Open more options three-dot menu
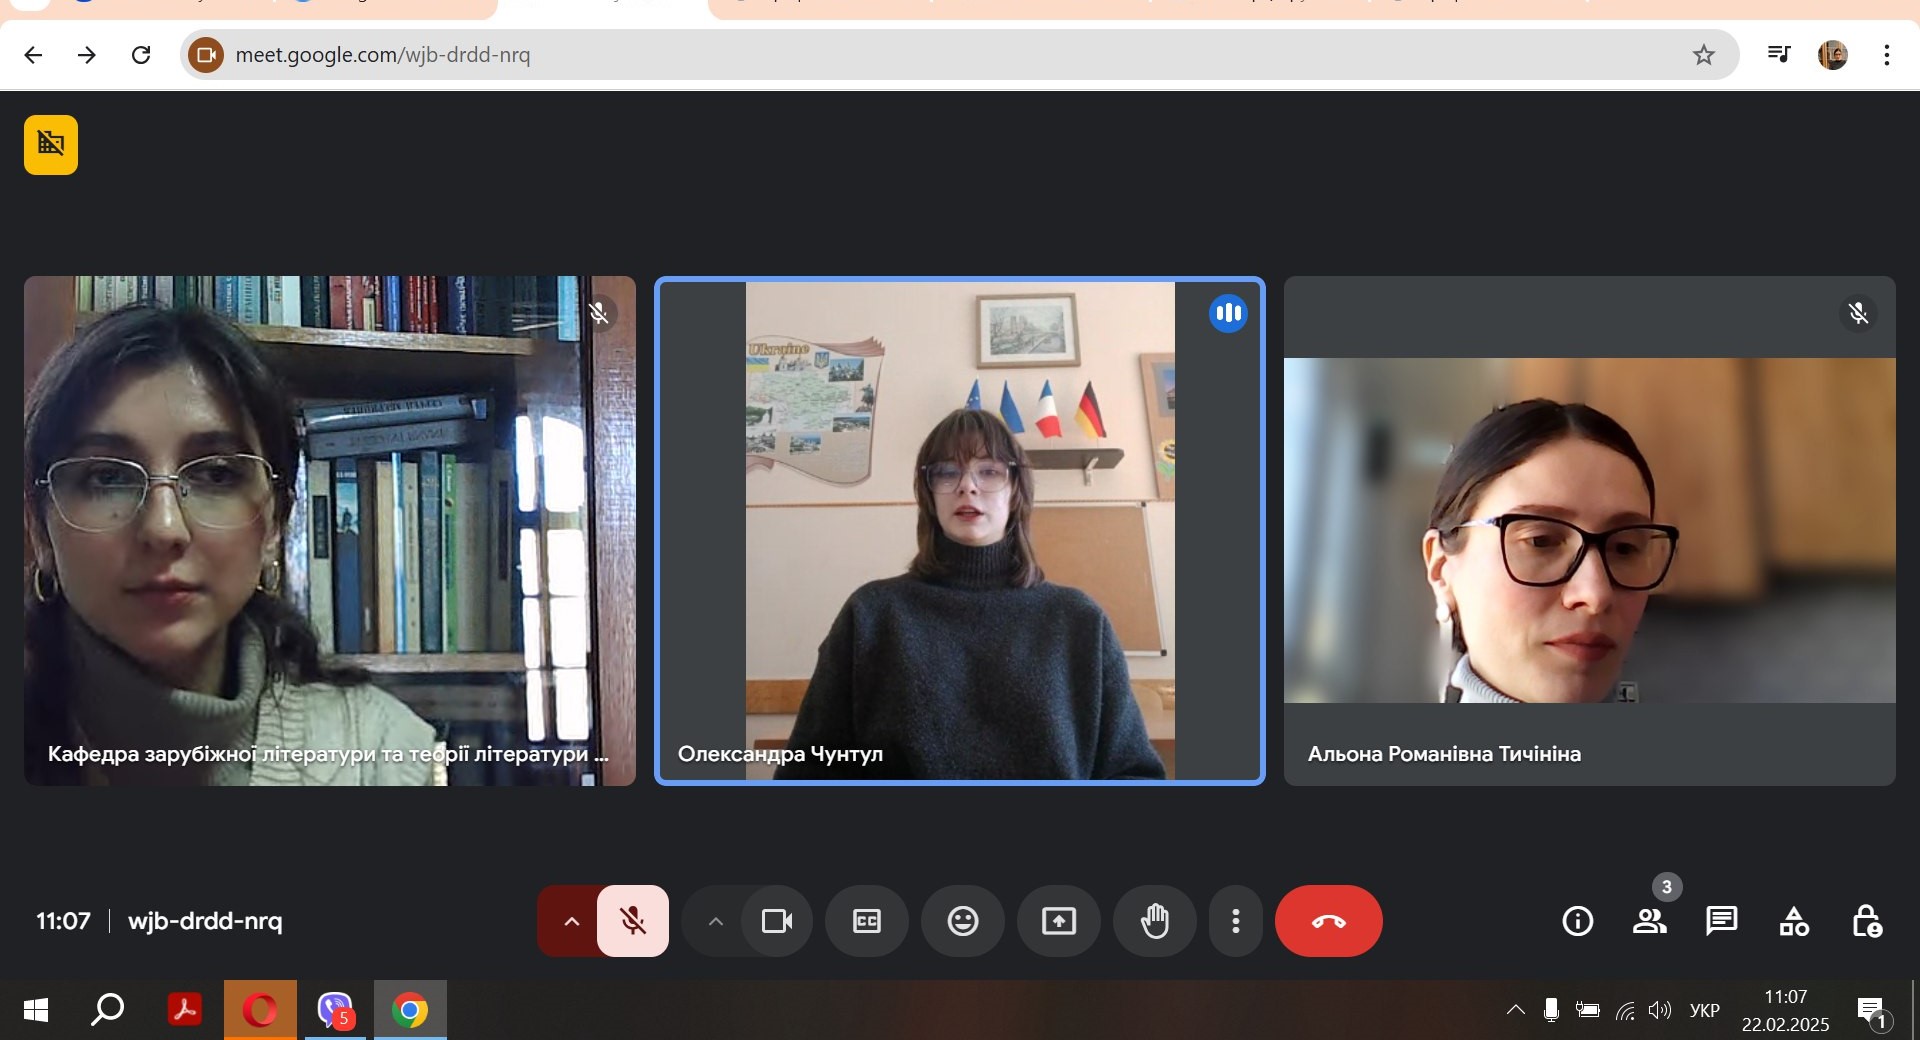Viewport: 1920px width, 1040px height. point(1236,921)
